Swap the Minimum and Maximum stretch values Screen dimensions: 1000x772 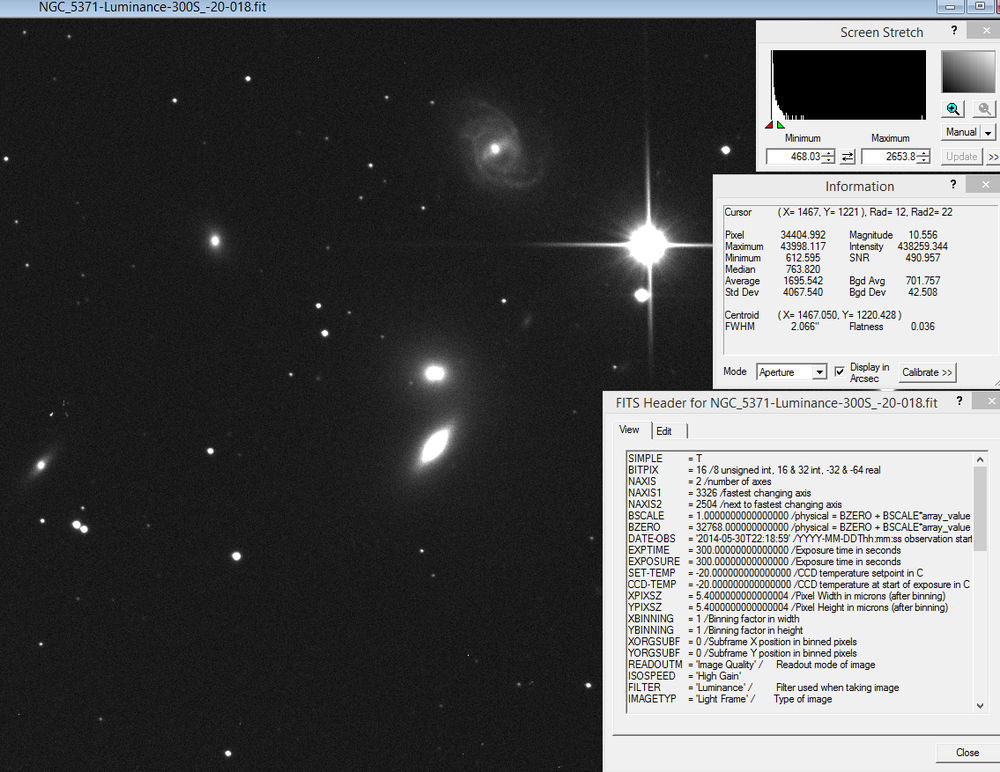tap(848, 156)
